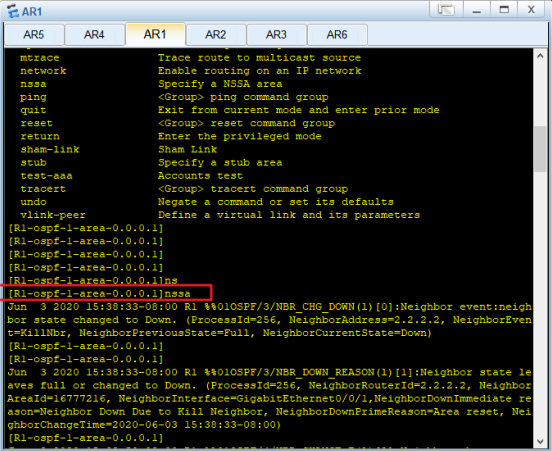The width and height of the screenshot is (552, 451).
Task: Minimize the AR1 window
Action: pyautogui.click(x=477, y=10)
